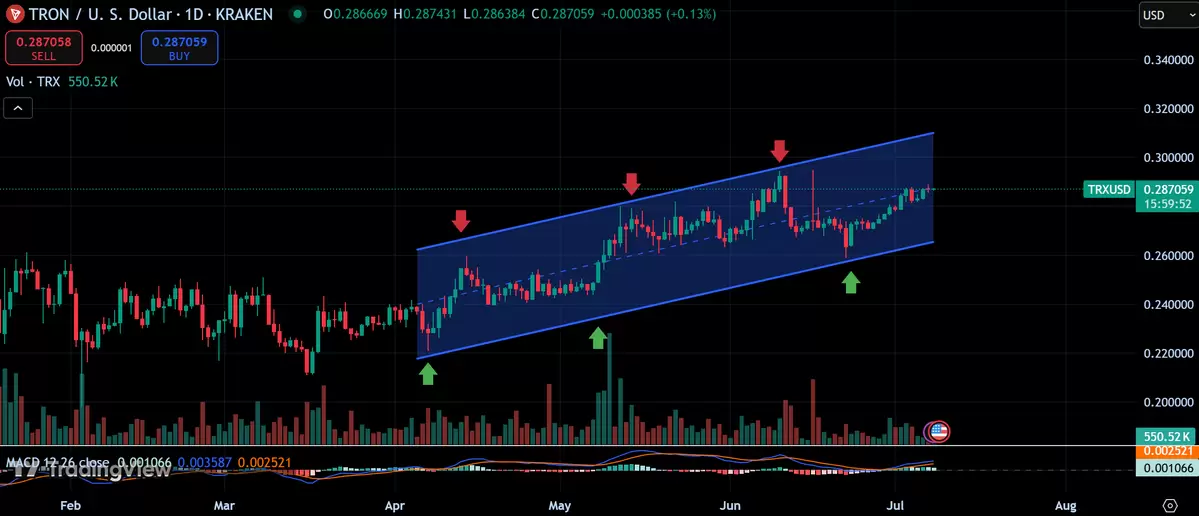Click the TRON coin logo icon

tap(14, 14)
